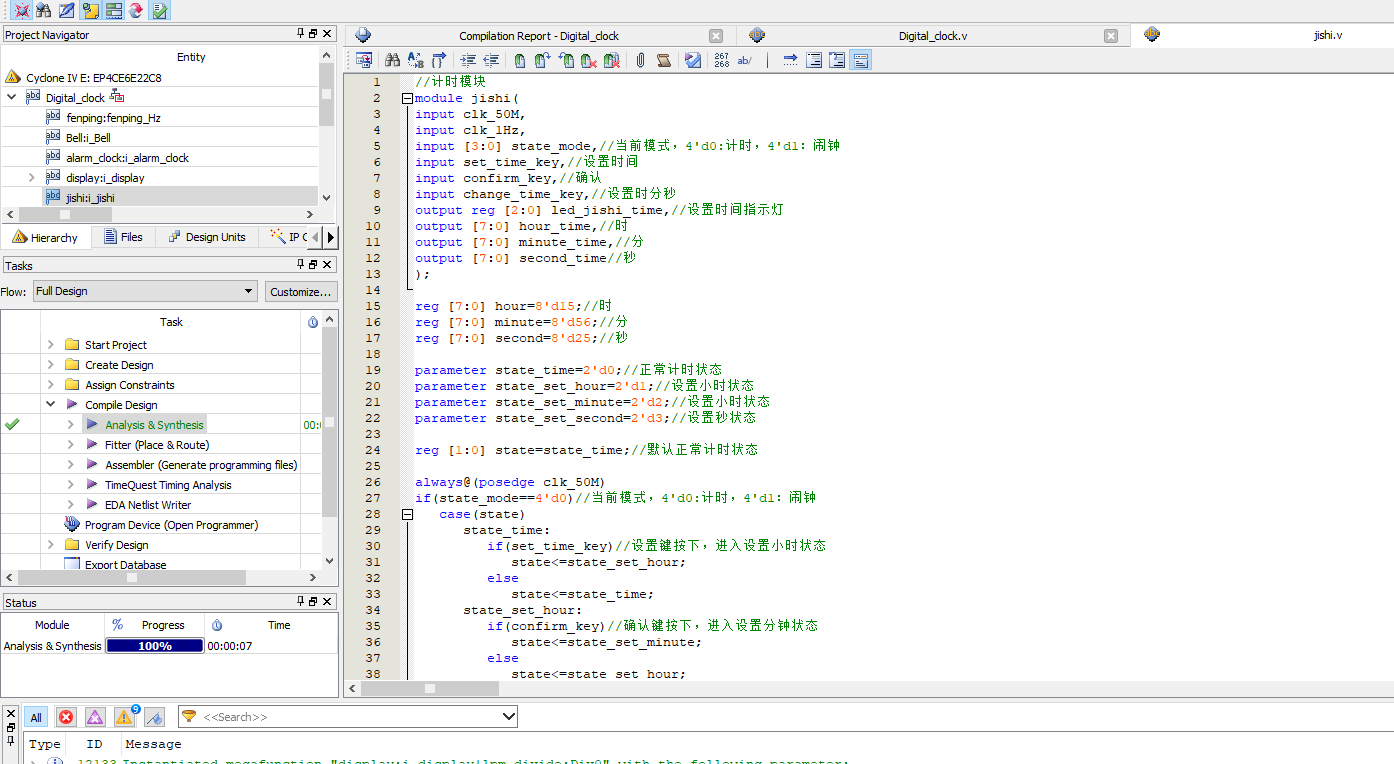Expand the Fitter (Place & Route) task
The width and height of the screenshot is (1394, 764).
[x=71, y=444]
